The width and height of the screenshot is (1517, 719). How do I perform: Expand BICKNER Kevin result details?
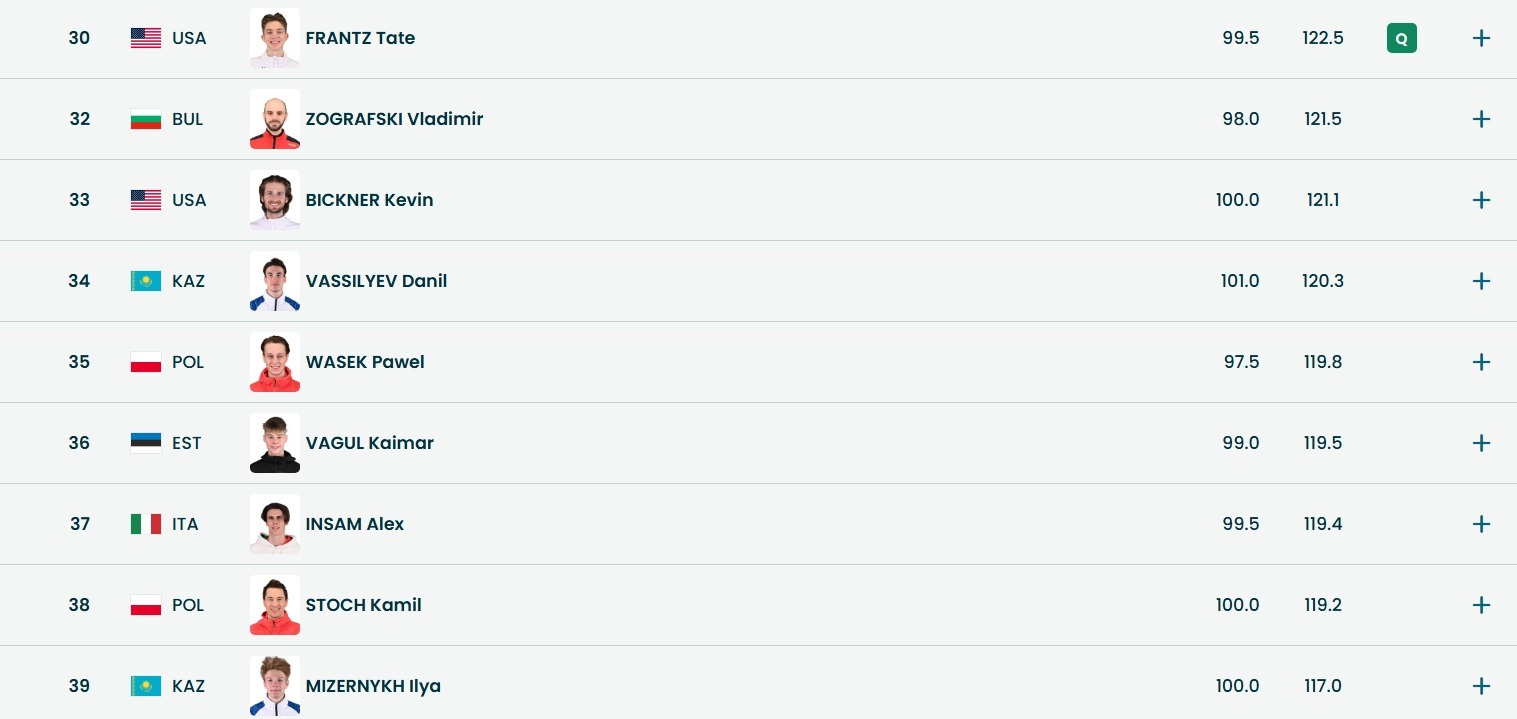tap(1481, 200)
